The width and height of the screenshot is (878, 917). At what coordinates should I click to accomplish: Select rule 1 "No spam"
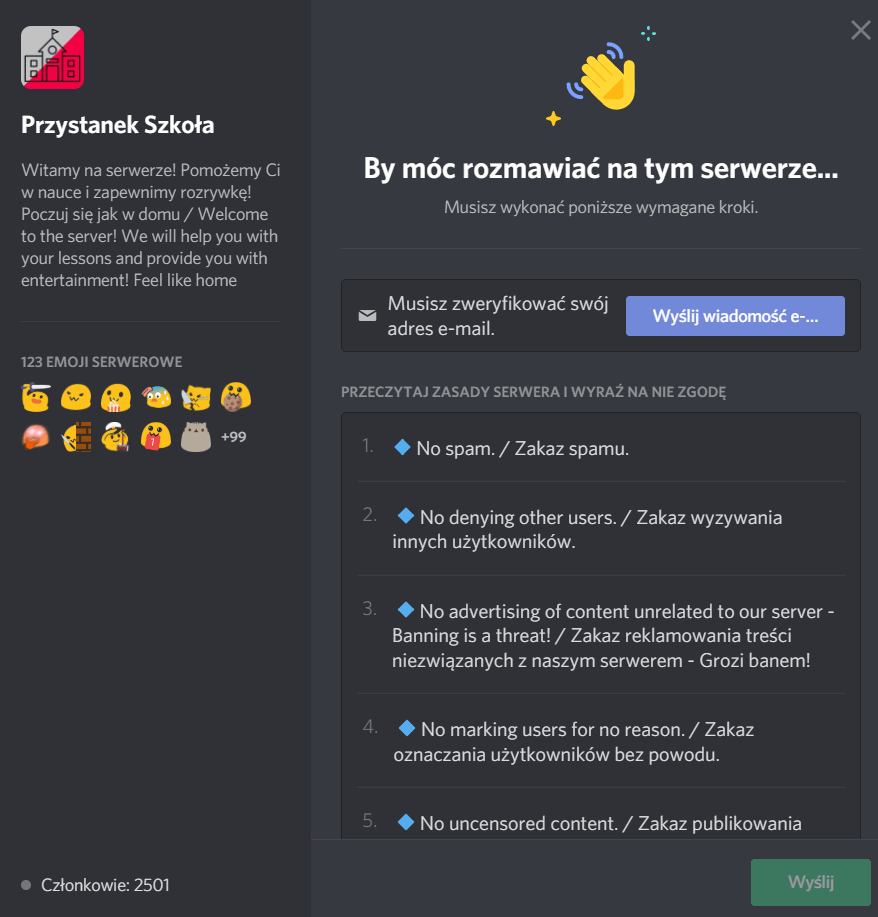[x=522, y=448]
